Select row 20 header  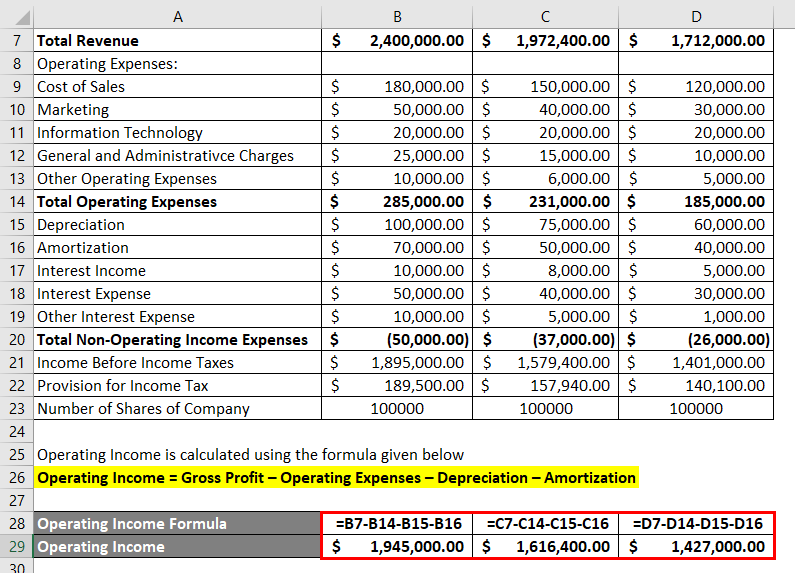[x=17, y=340]
